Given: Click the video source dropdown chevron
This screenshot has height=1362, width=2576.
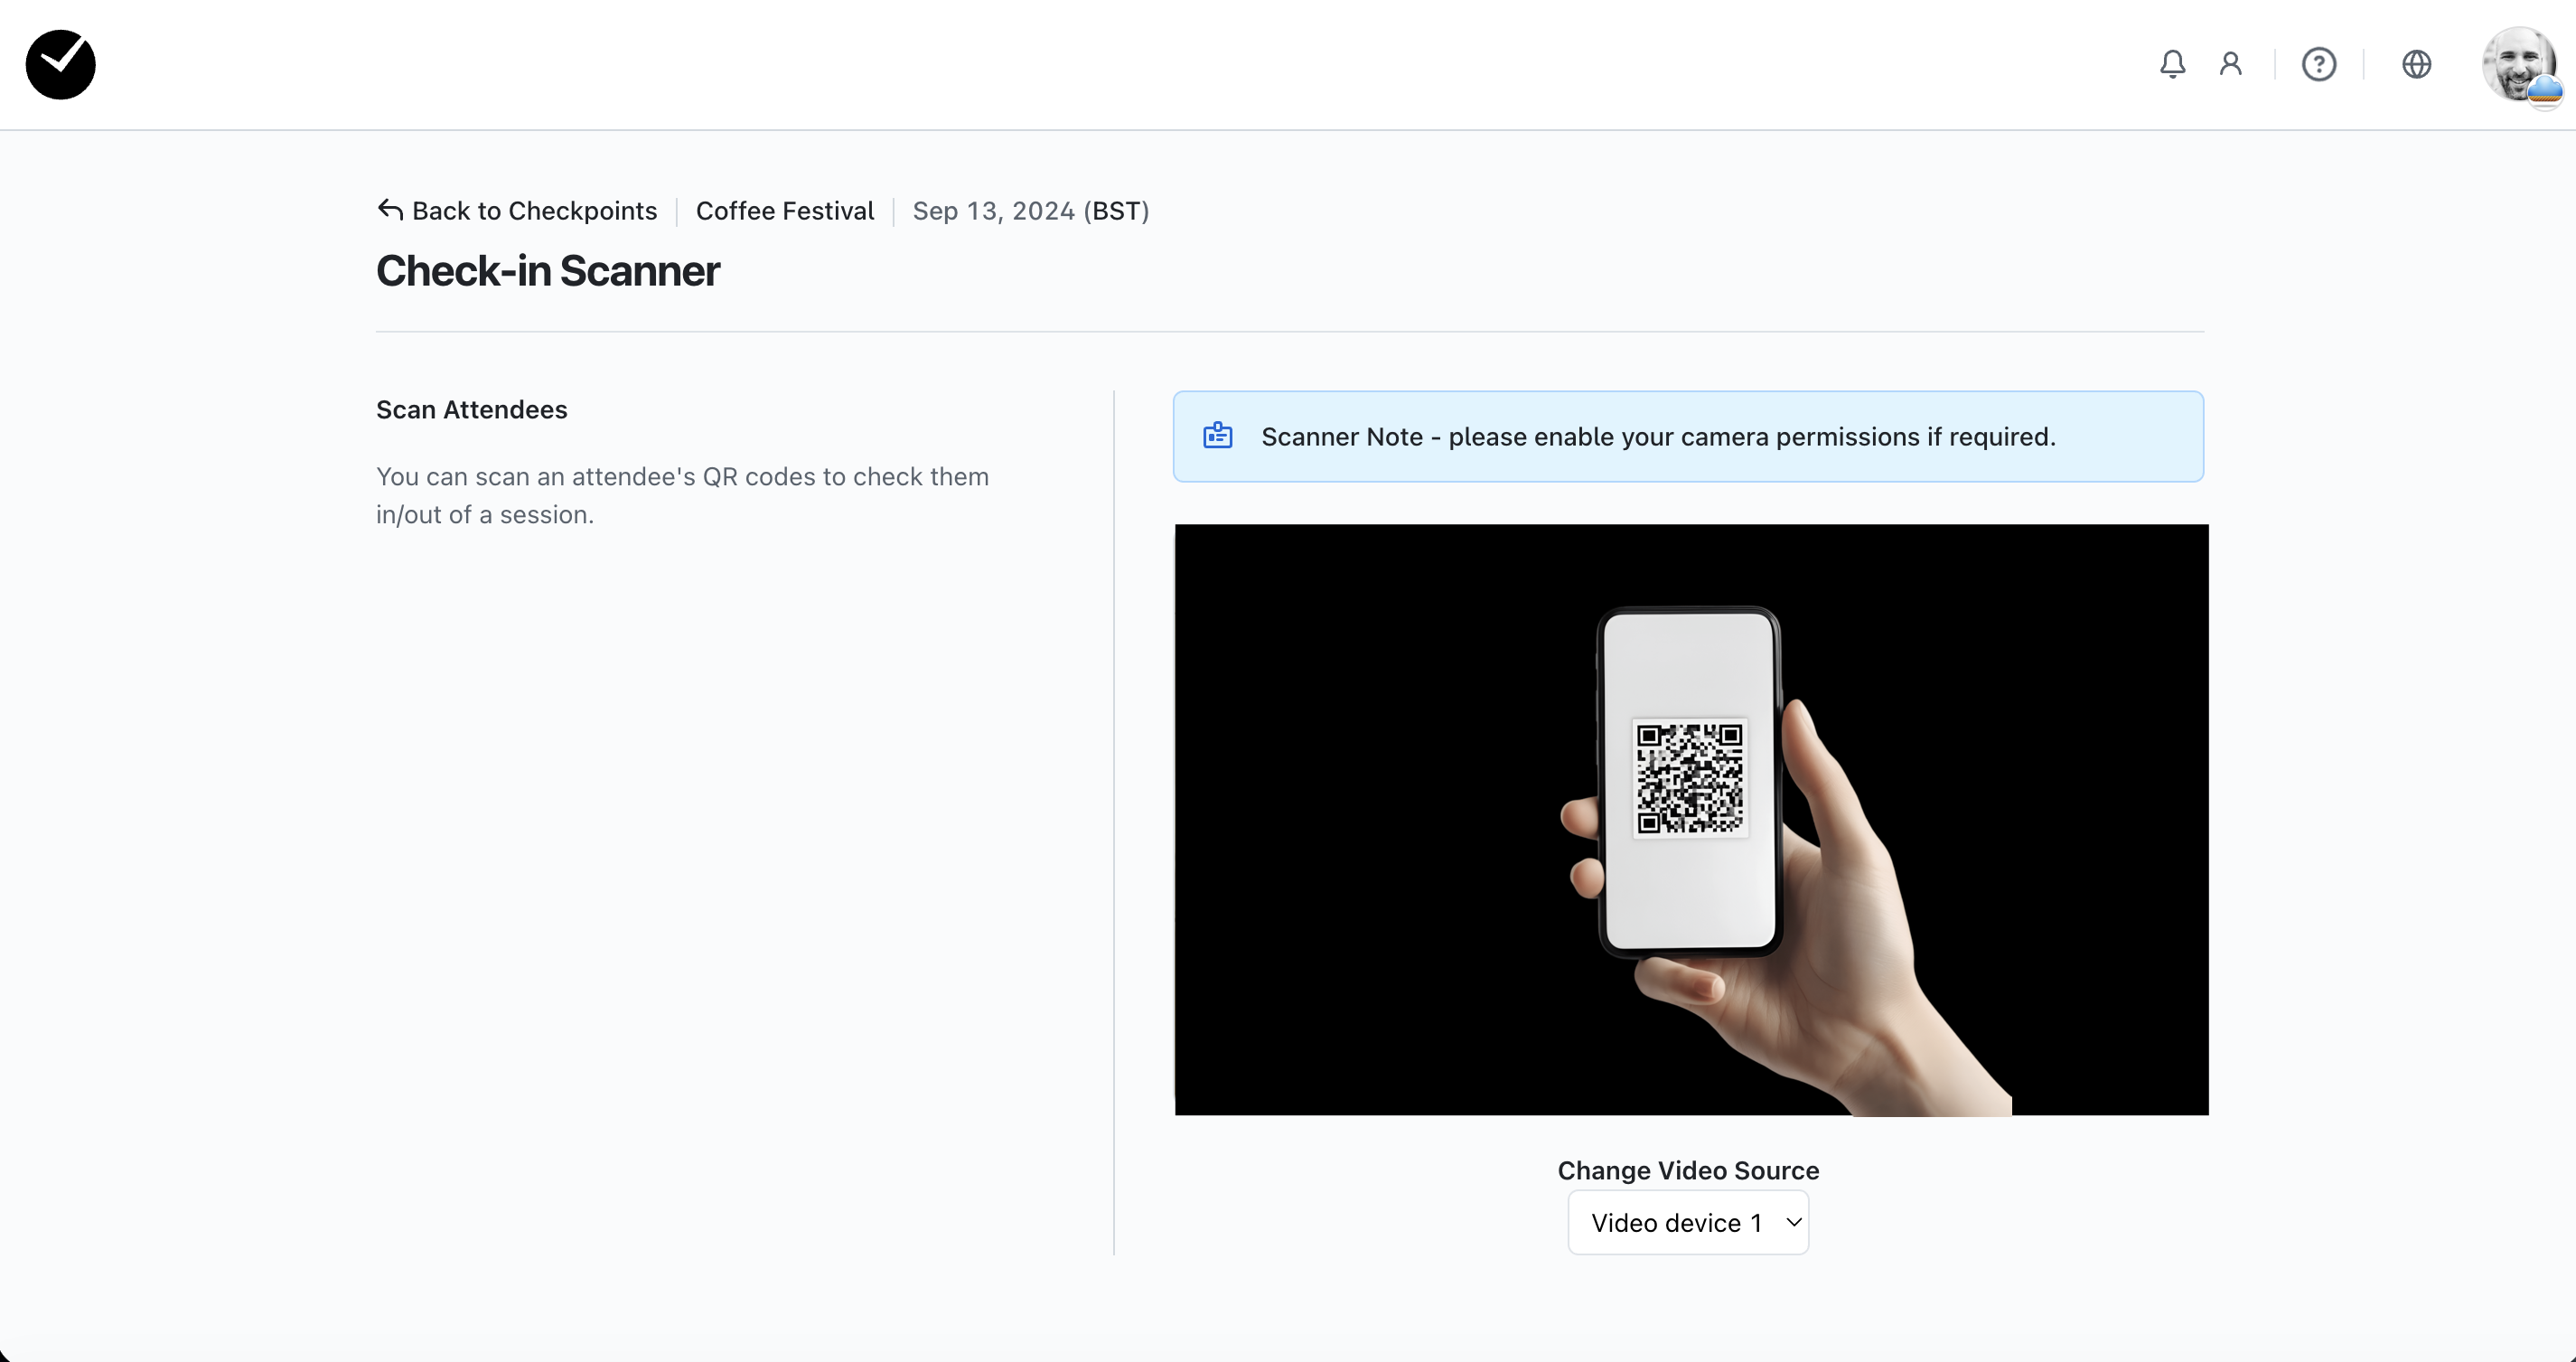Looking at the screenshot, I should pos(1794,1222).
